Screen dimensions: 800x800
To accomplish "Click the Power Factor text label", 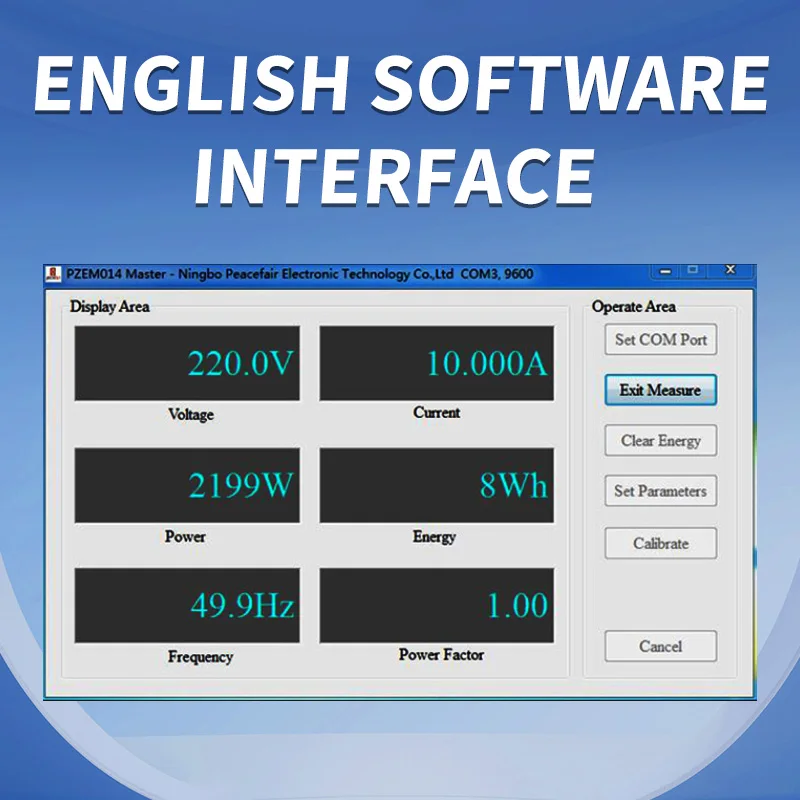I will pos(441,655).
